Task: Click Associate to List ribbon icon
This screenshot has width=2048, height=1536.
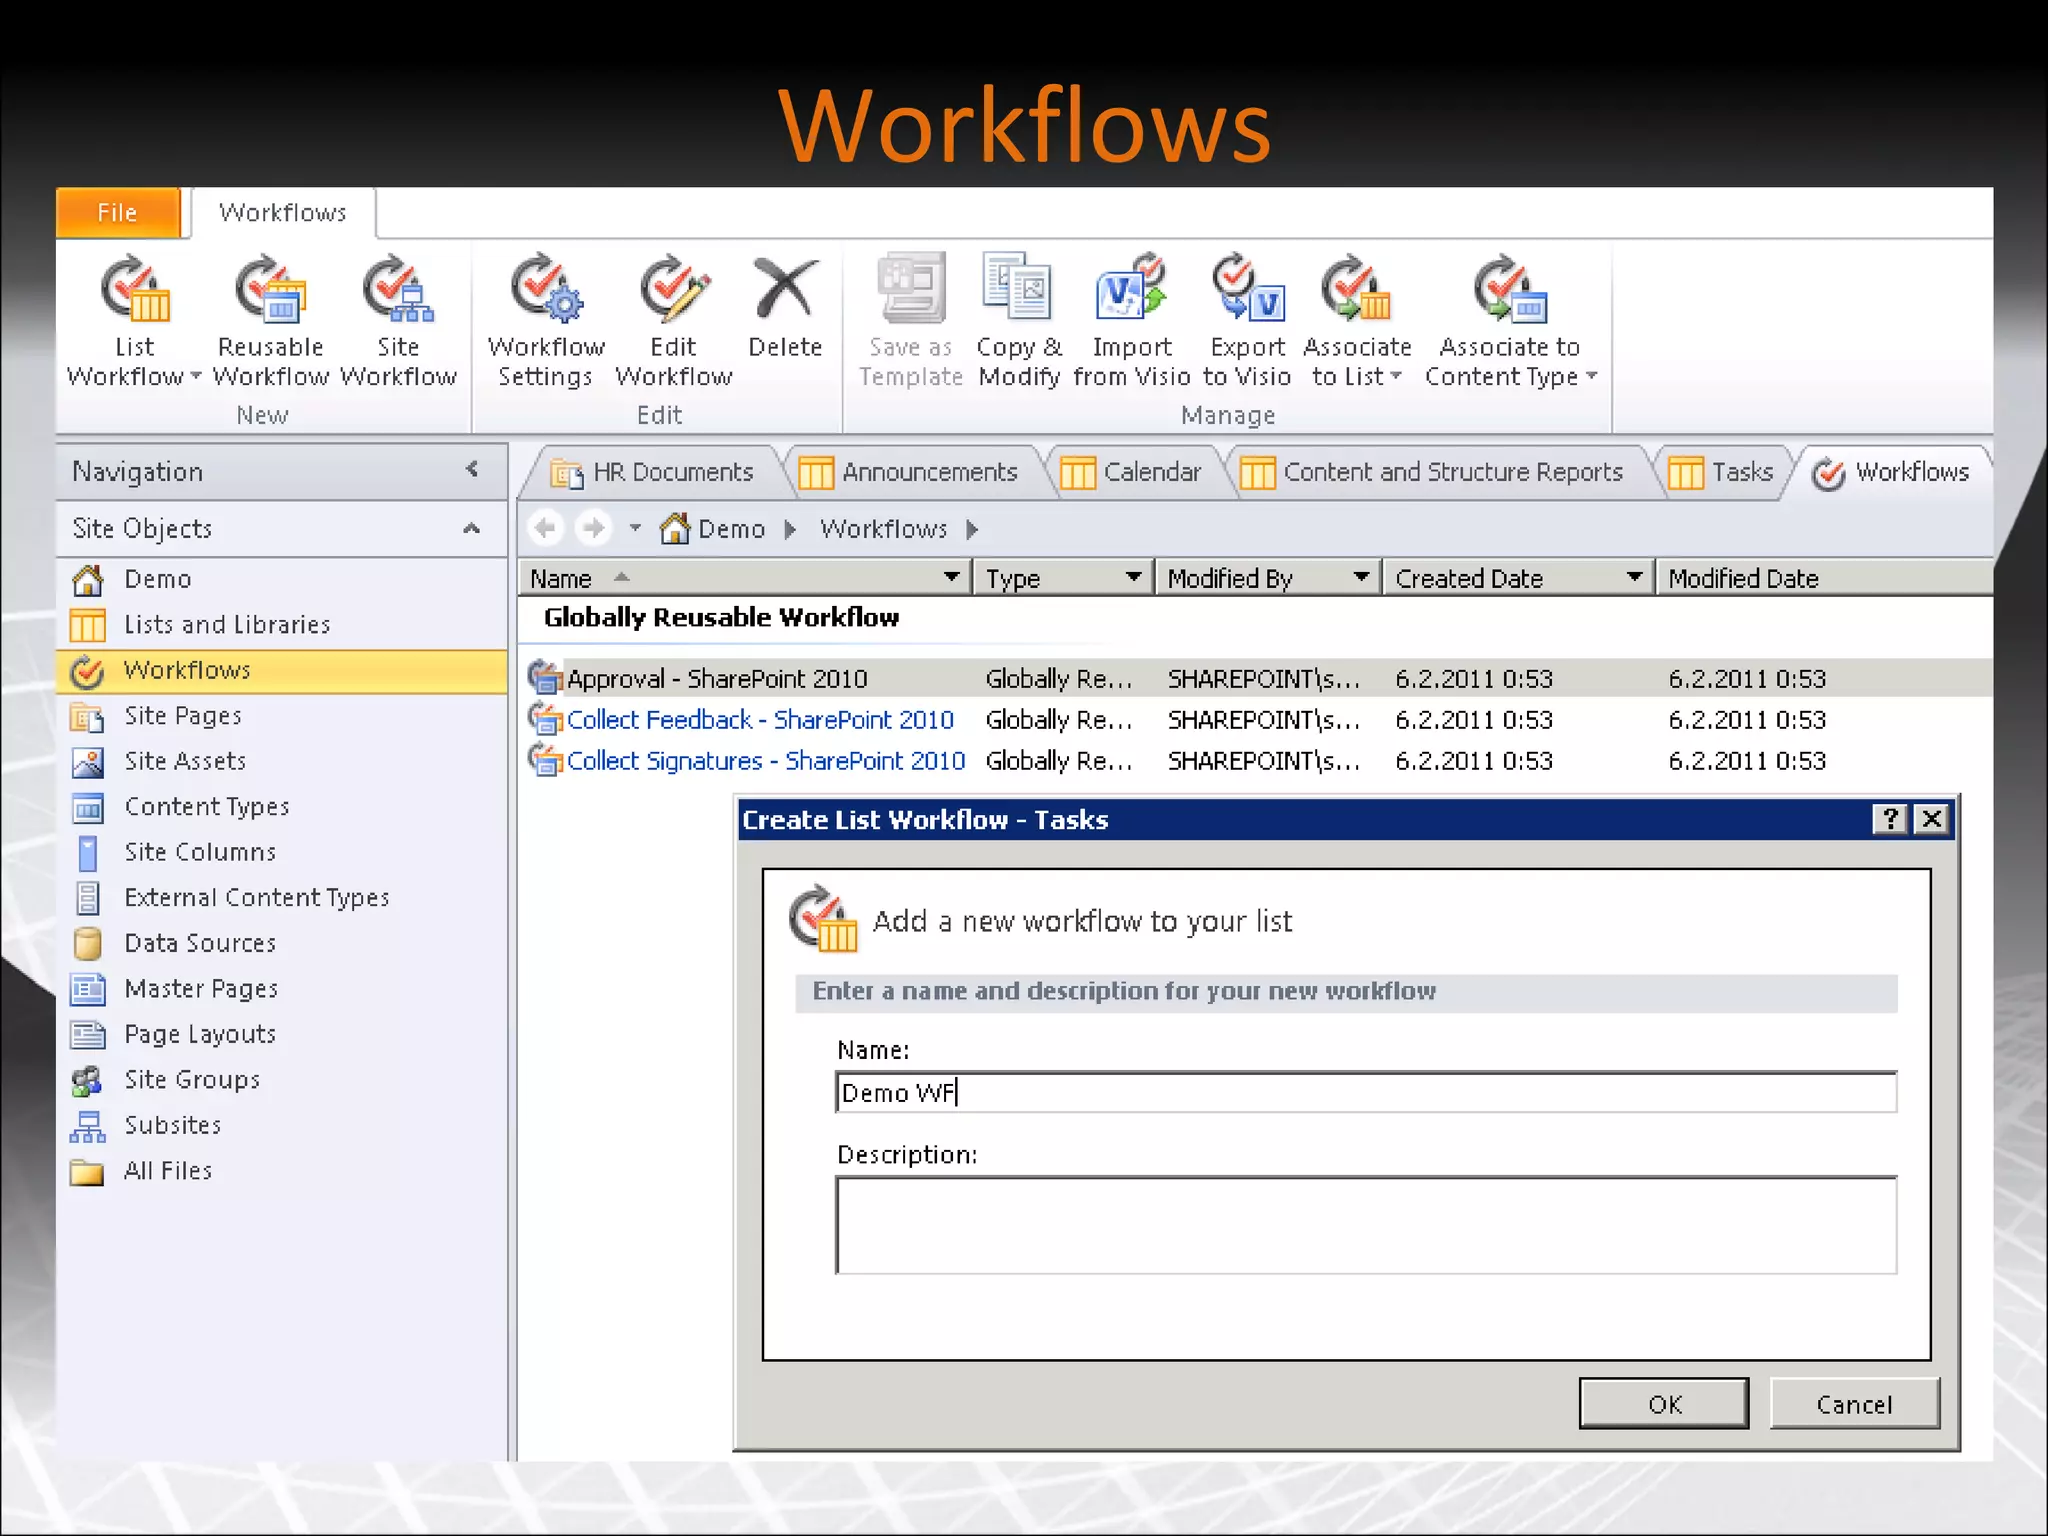Action: point(1357,290)
